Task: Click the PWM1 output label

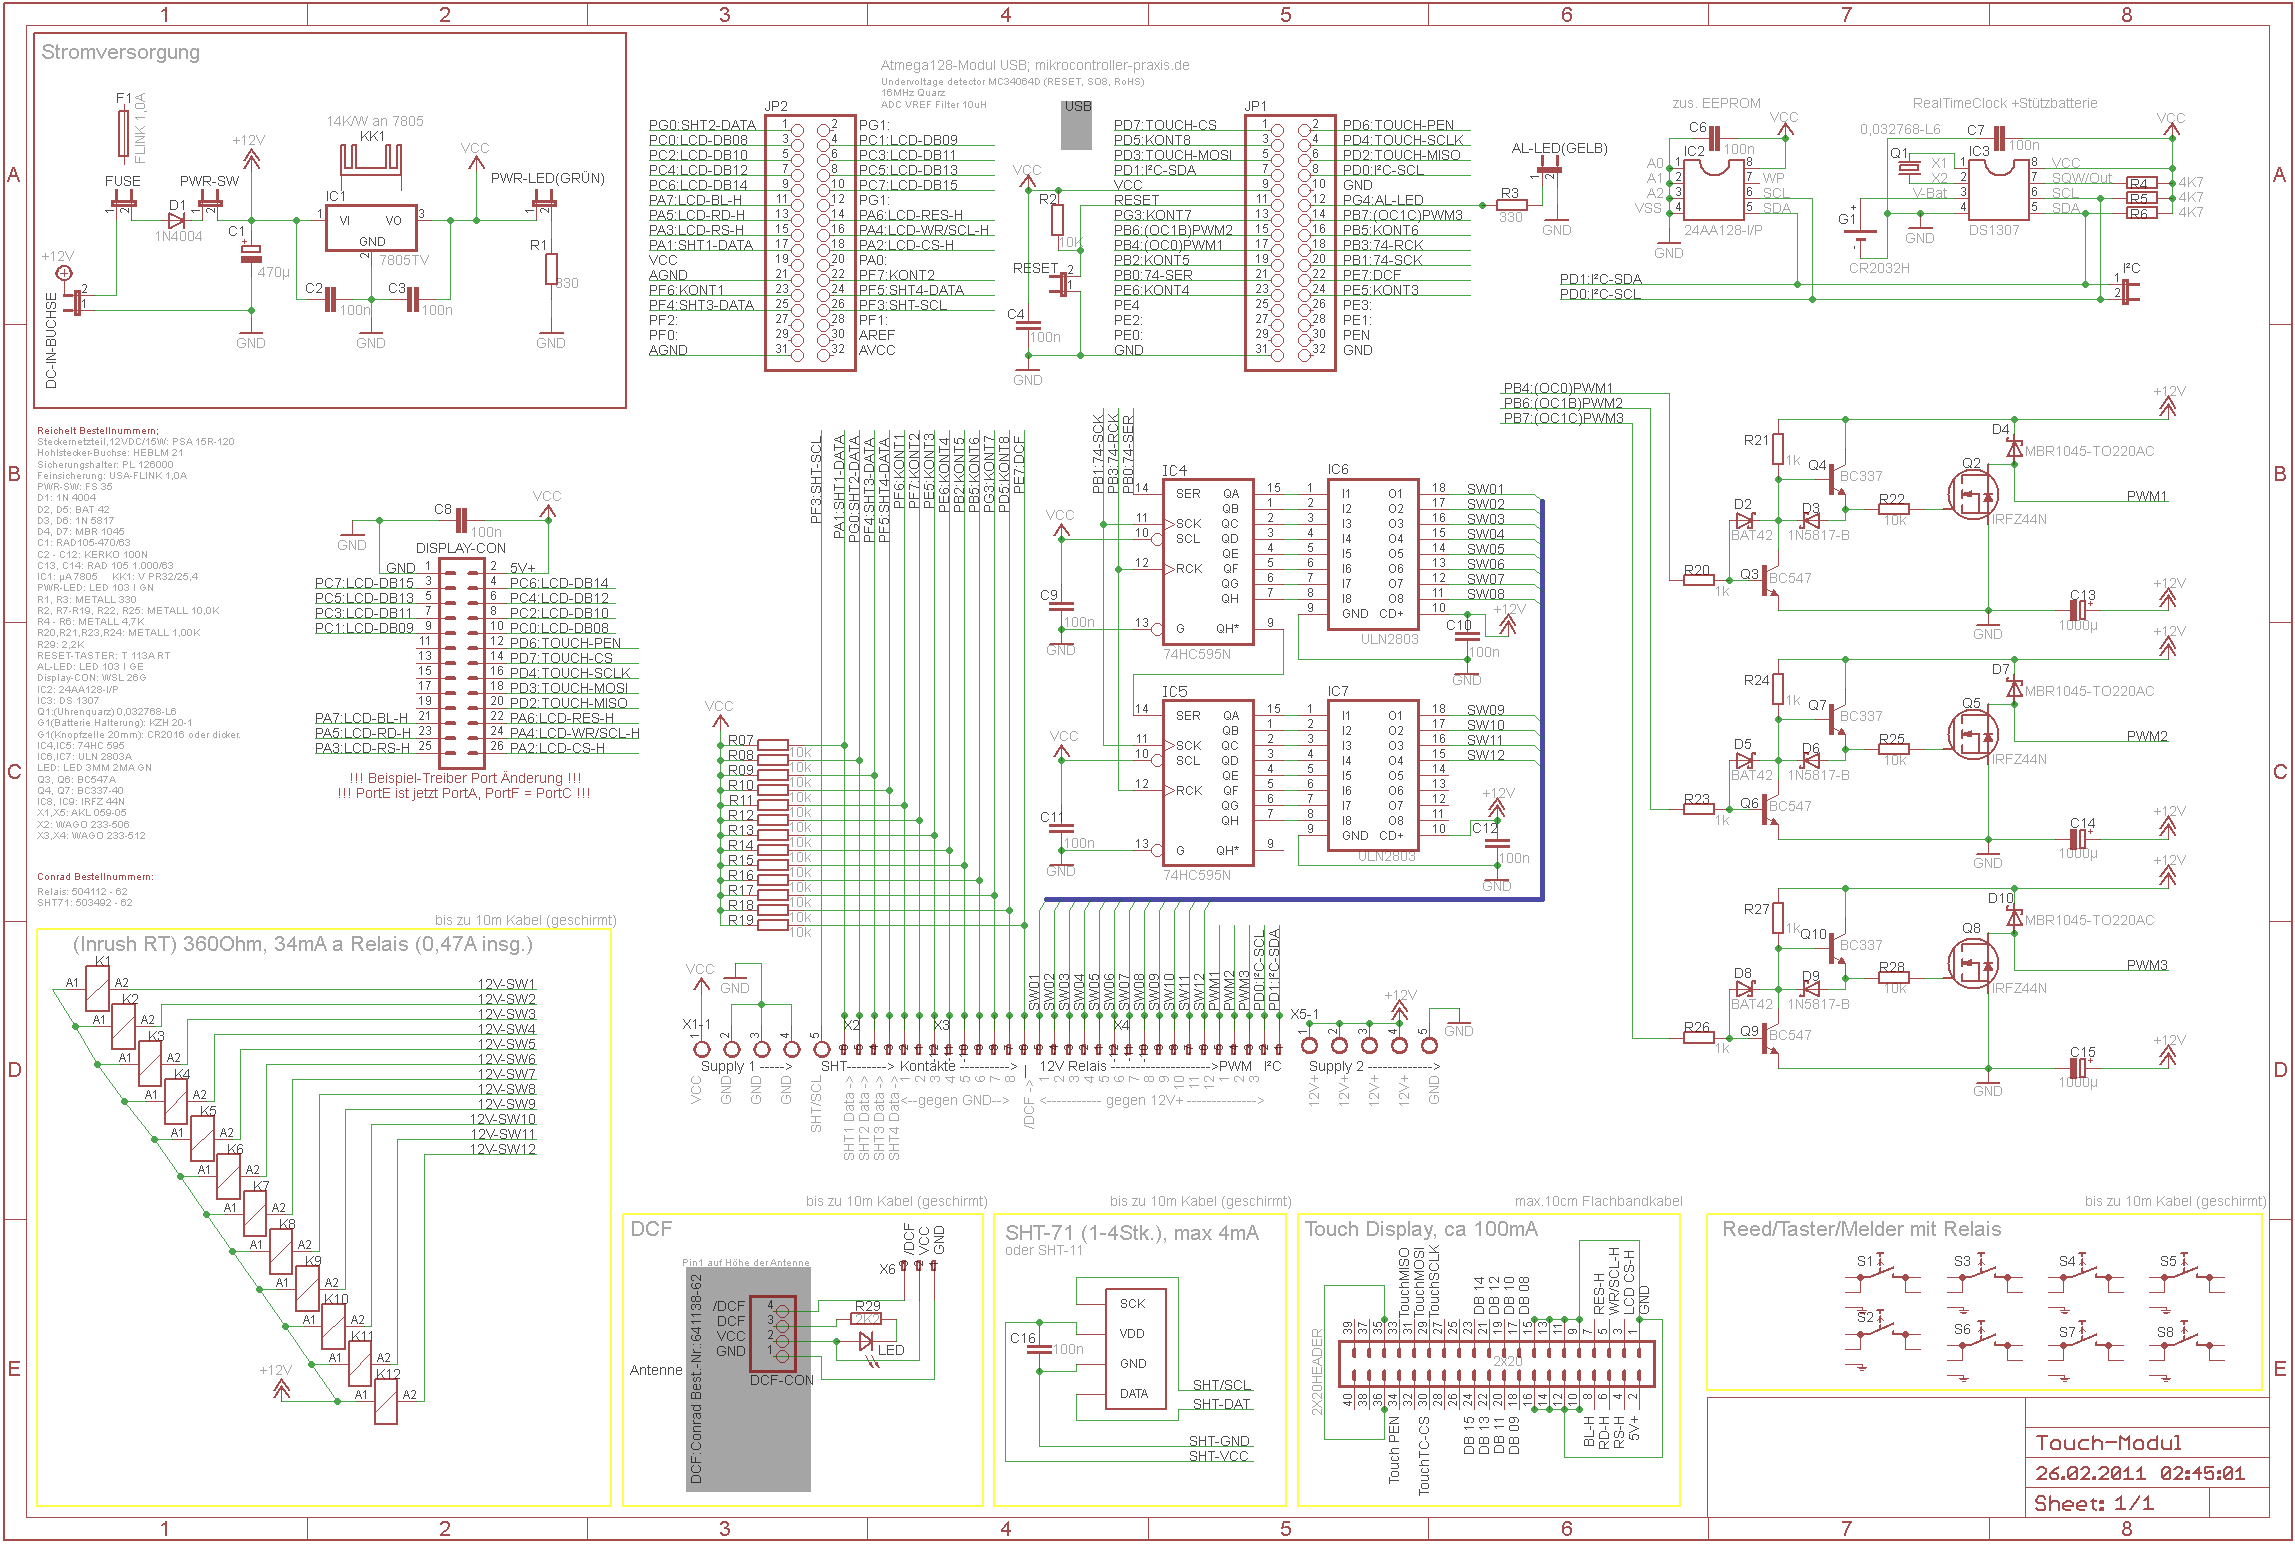Action: click(2147, 496)
